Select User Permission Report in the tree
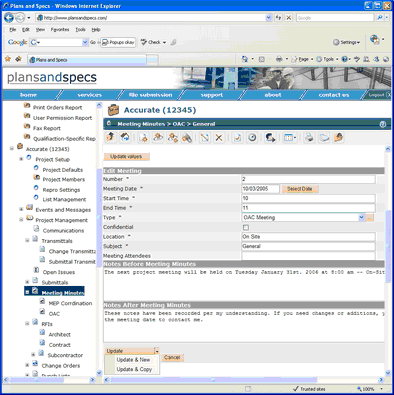The width and height of the screenshot is (394, 395). point(62,118)
